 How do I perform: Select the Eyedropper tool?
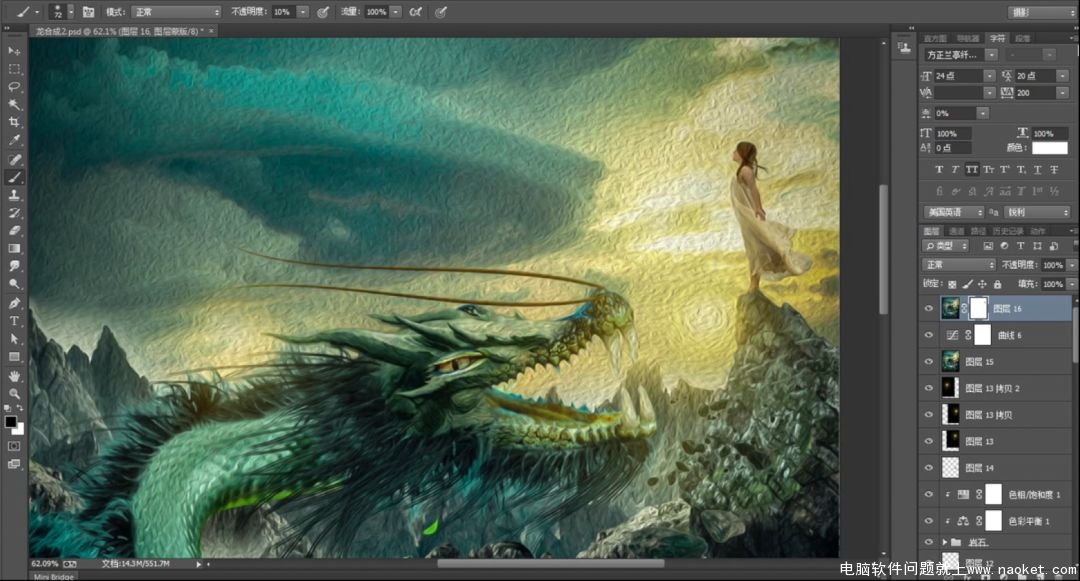14,140
